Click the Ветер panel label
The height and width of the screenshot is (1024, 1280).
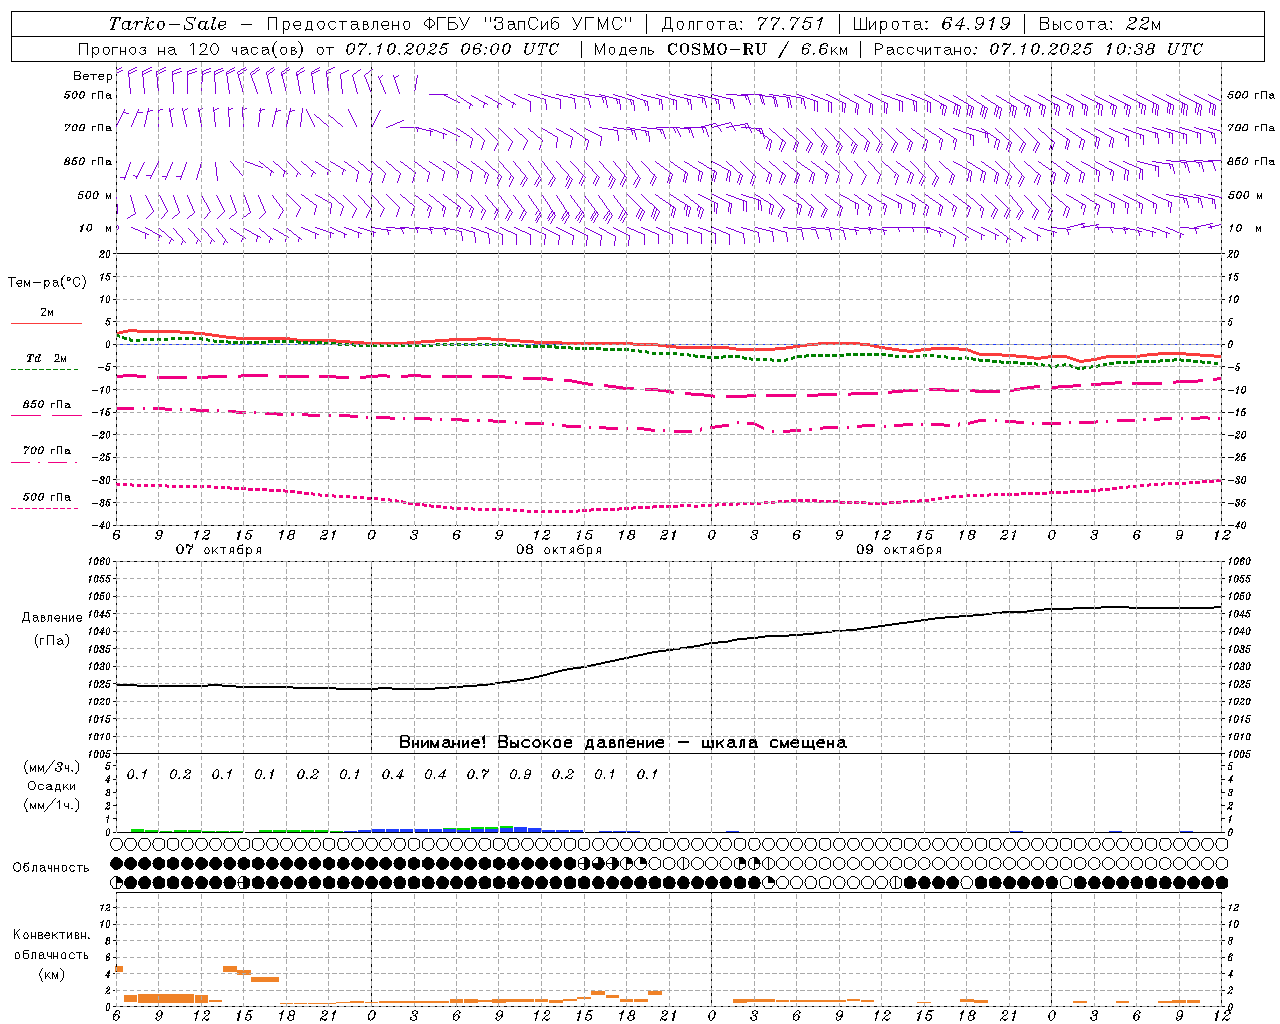pos(92,76)
